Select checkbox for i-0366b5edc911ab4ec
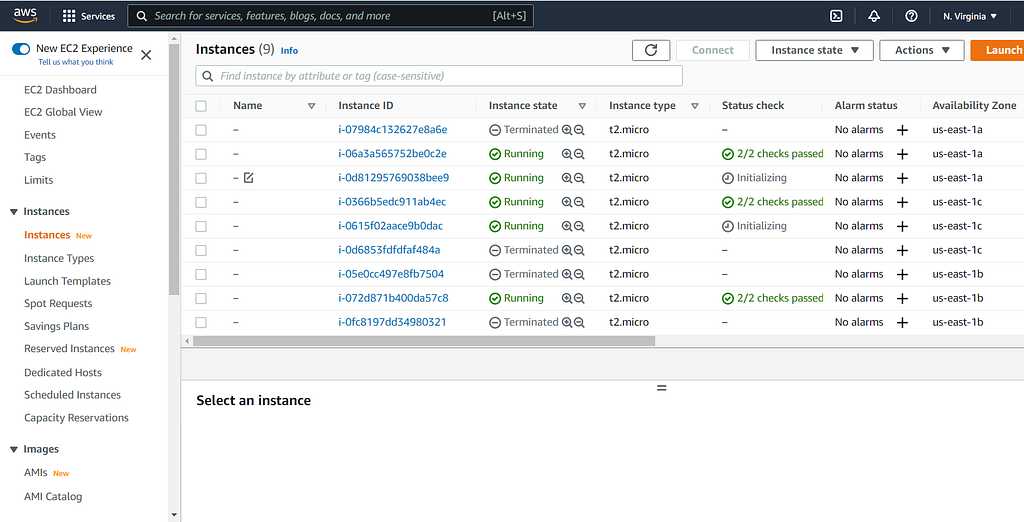This screenshot has width=1024, height=522. (201, 202)
